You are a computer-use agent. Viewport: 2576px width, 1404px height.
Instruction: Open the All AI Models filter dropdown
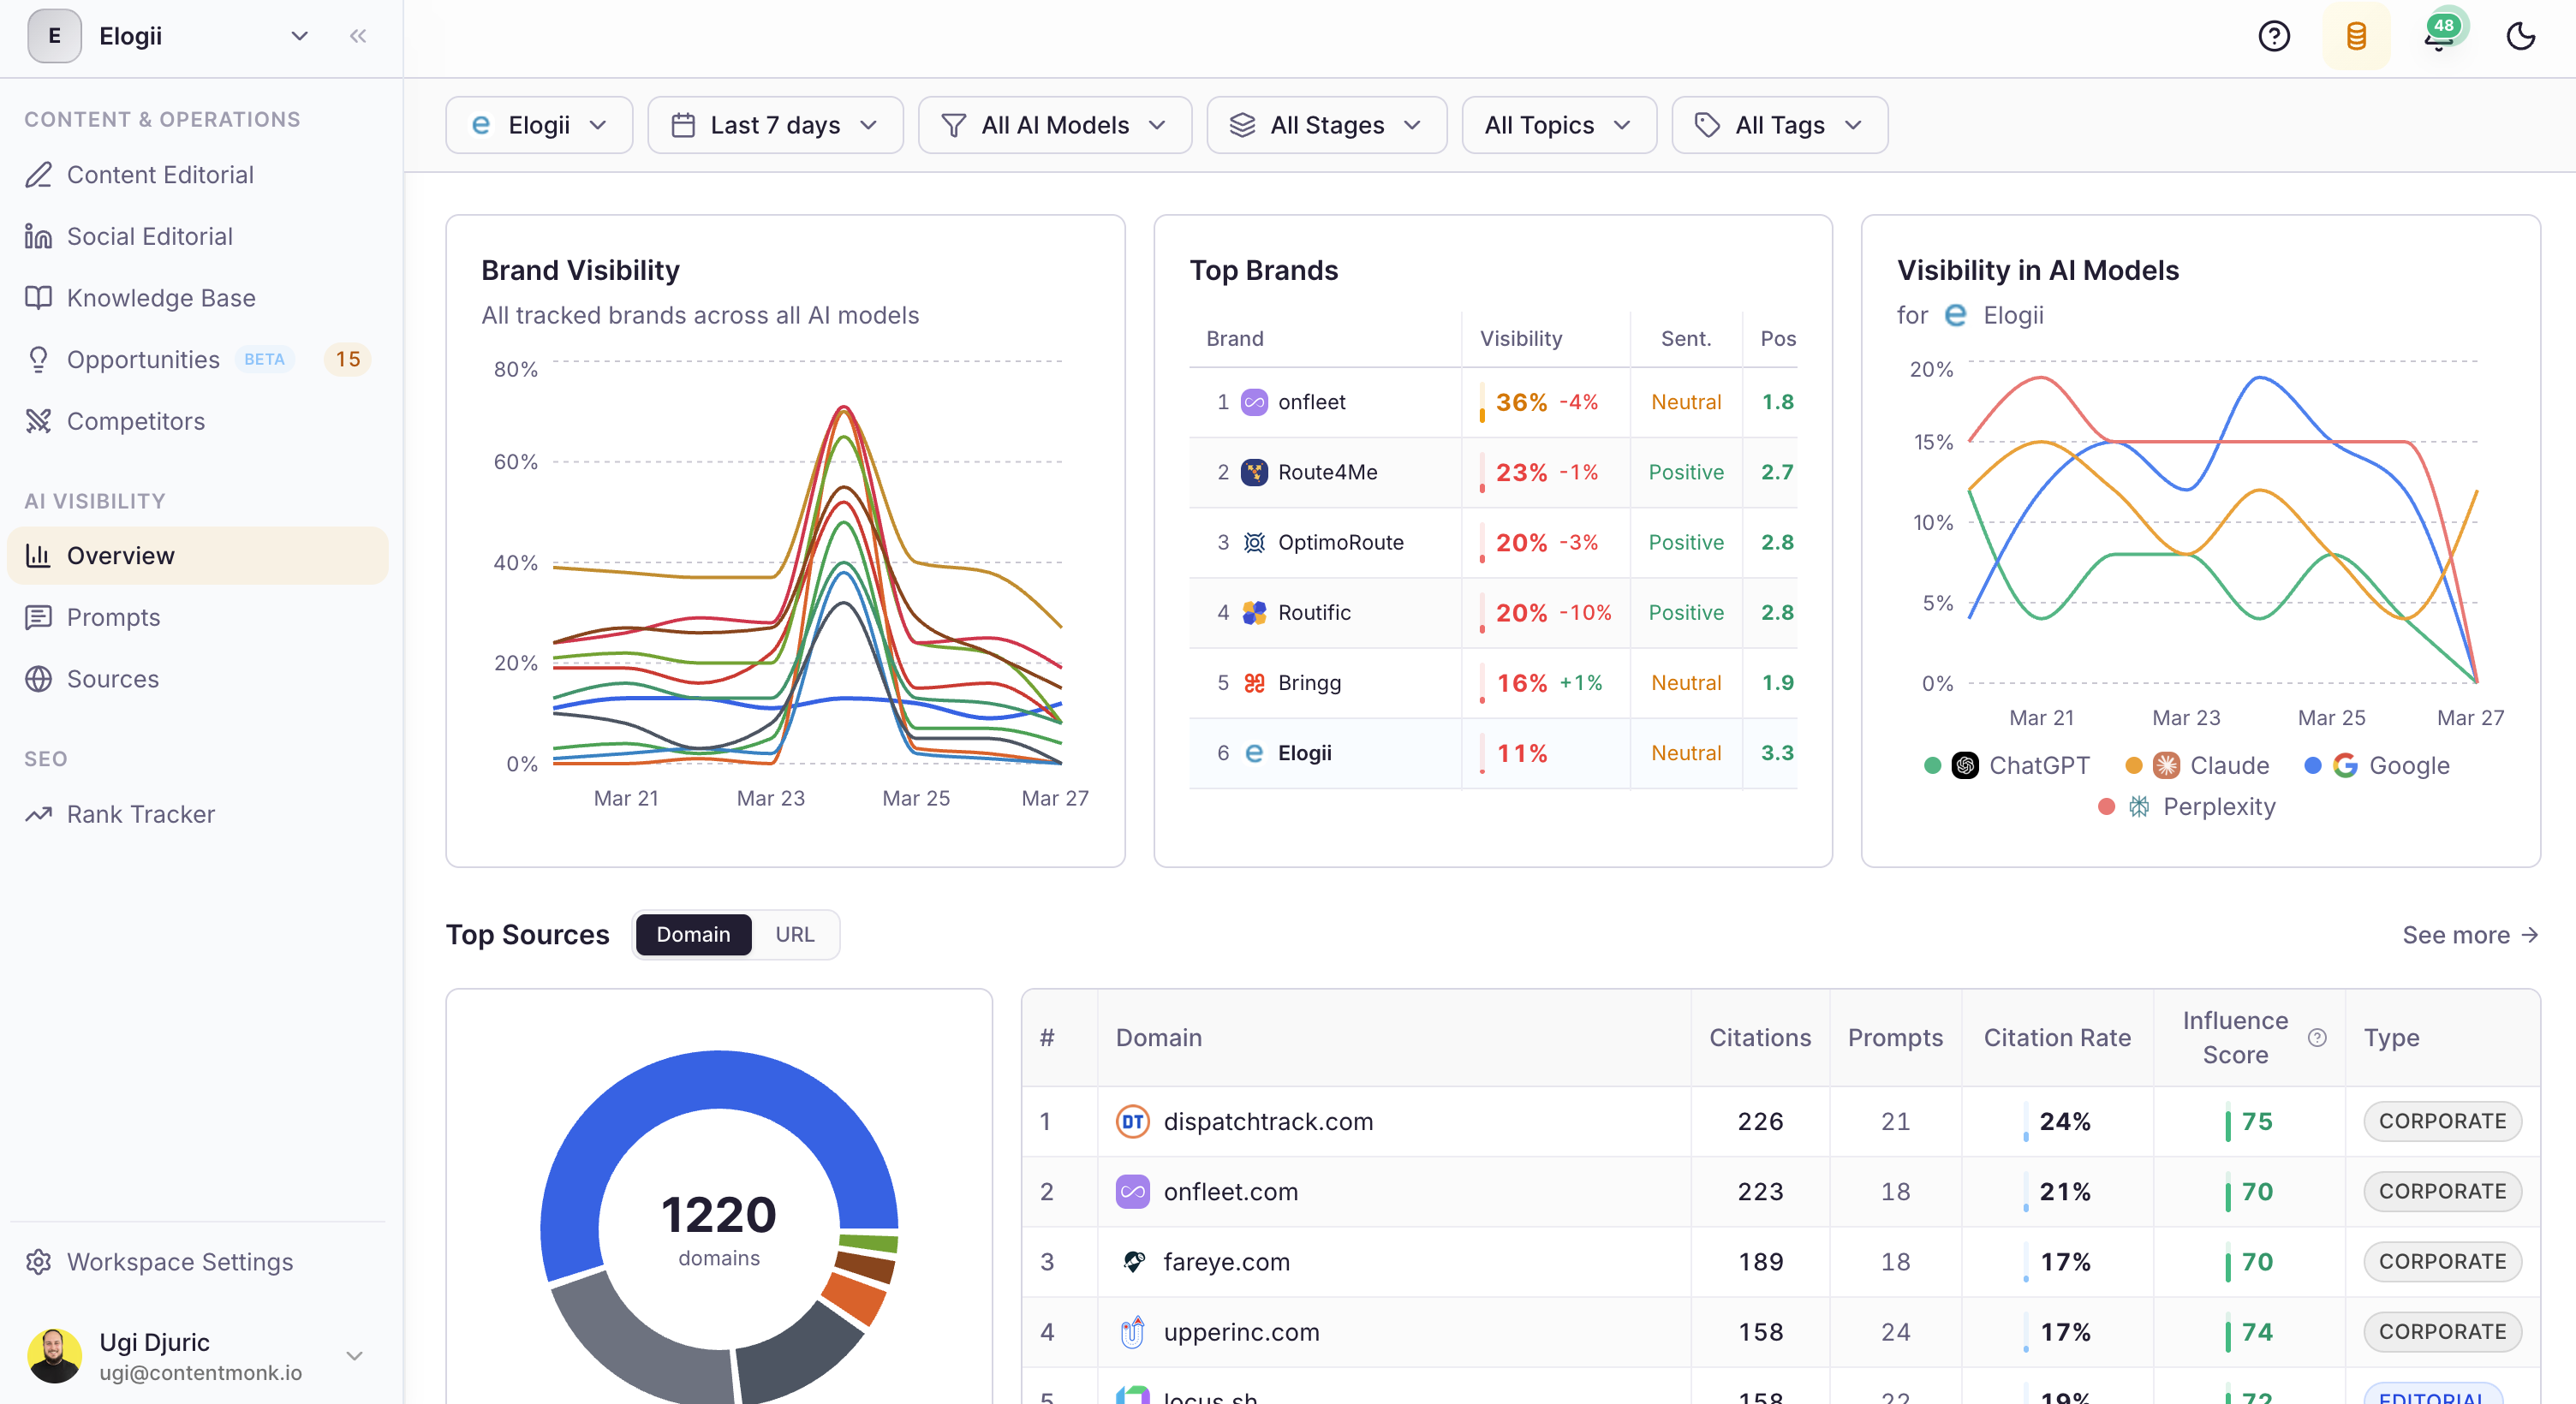tap(1054, 124)
